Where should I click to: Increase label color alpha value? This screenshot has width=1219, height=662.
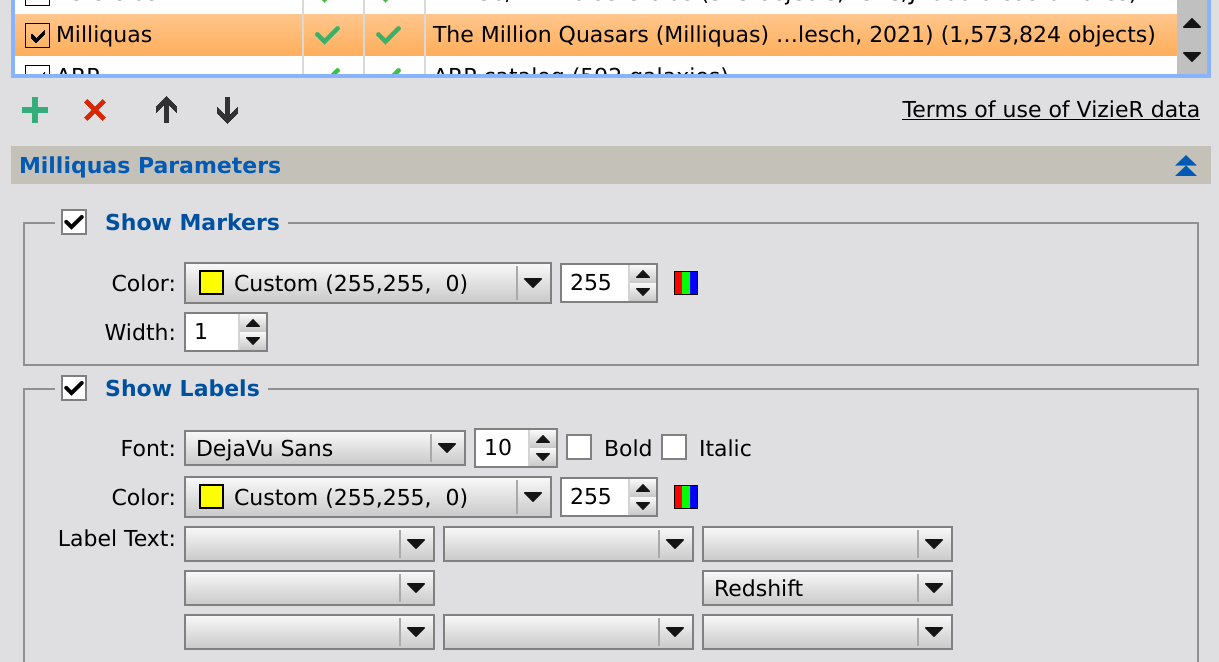(x=644, y=488)
